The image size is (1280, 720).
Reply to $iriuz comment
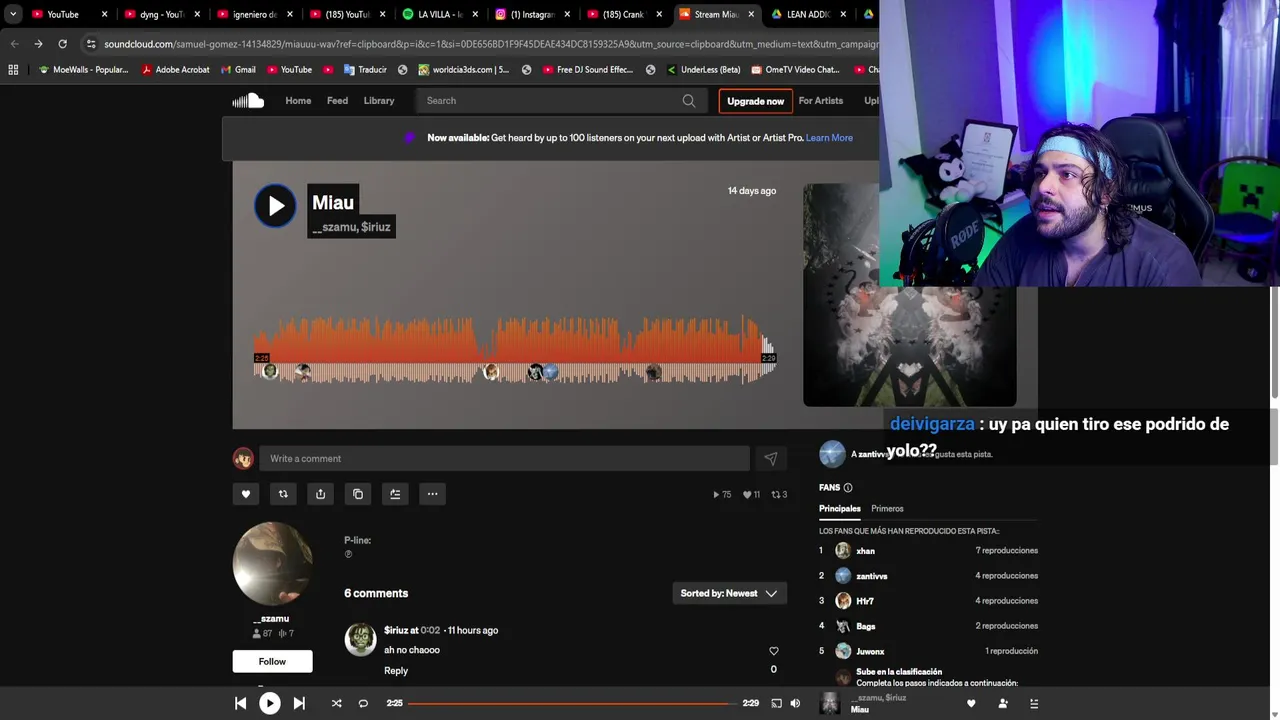pos(396,671)
